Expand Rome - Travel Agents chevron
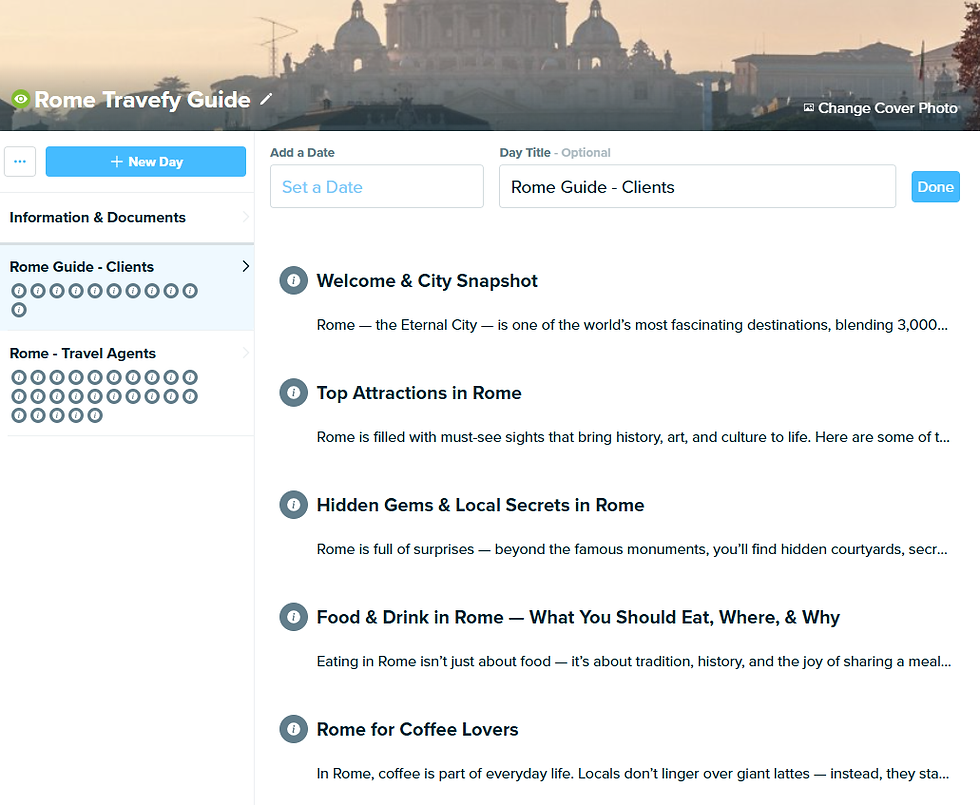 click(x=245, y=353)
